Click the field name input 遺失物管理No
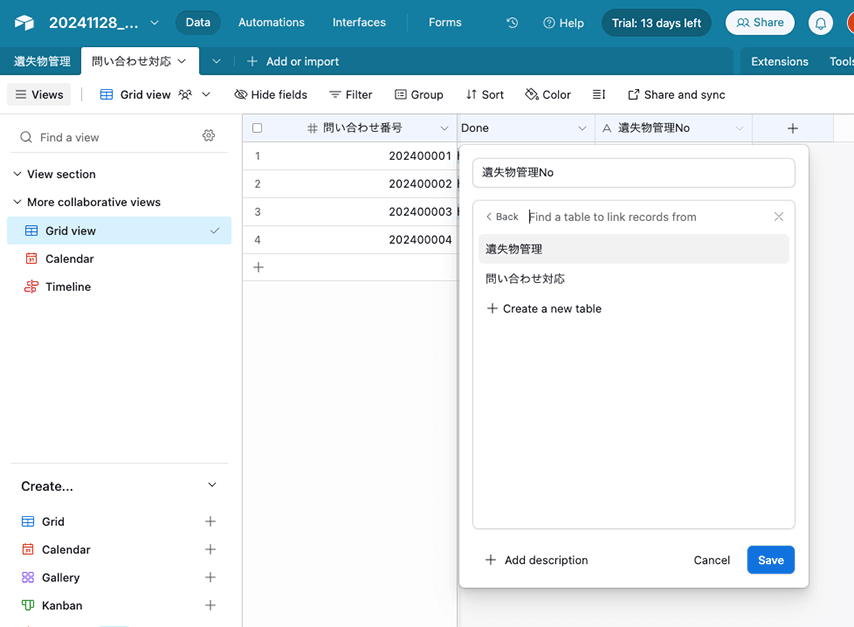 point(633,172)
